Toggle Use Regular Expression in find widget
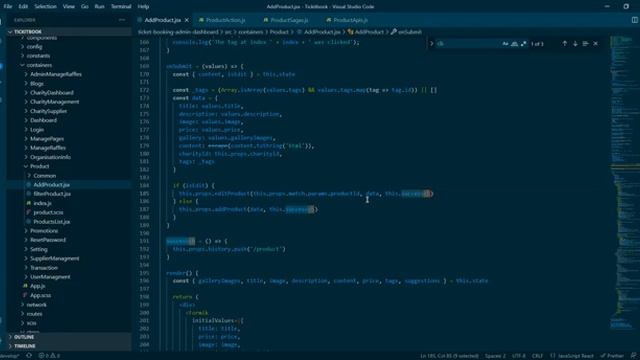The width and height of the screenshot is (640, 360). click(x=524, y=44)
